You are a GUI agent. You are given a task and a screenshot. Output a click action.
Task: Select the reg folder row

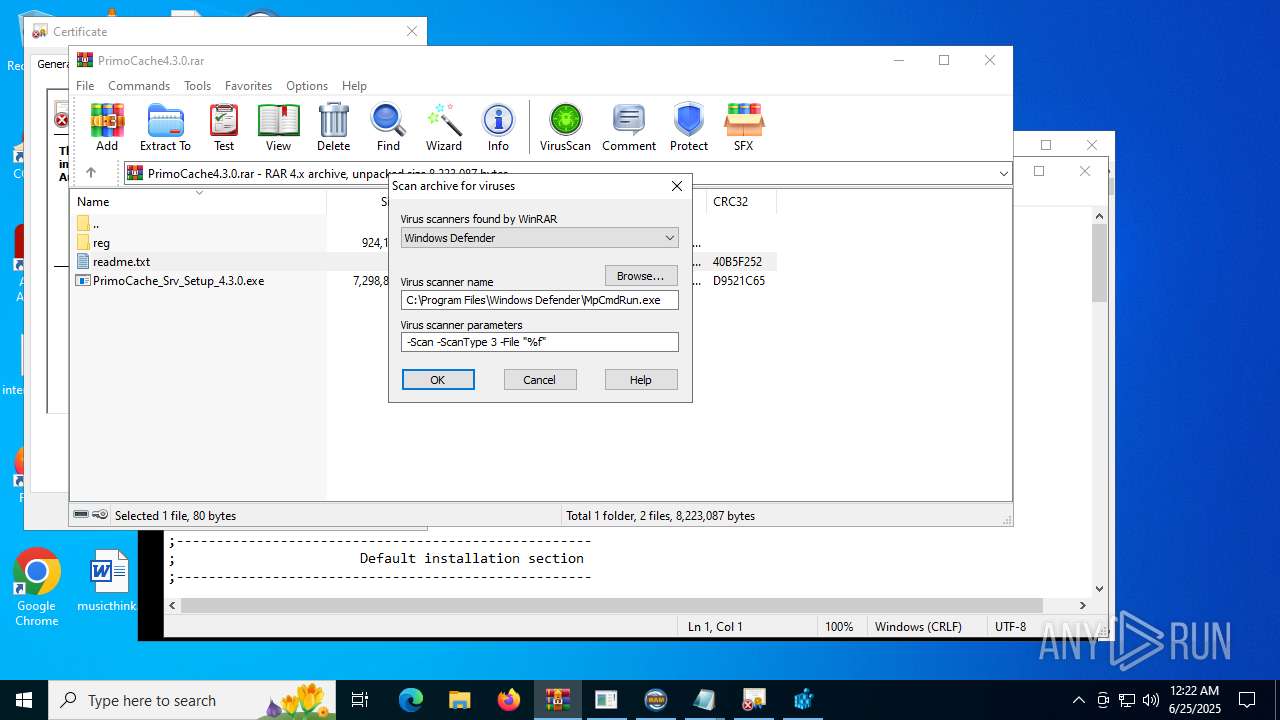[x=101, y=243]
